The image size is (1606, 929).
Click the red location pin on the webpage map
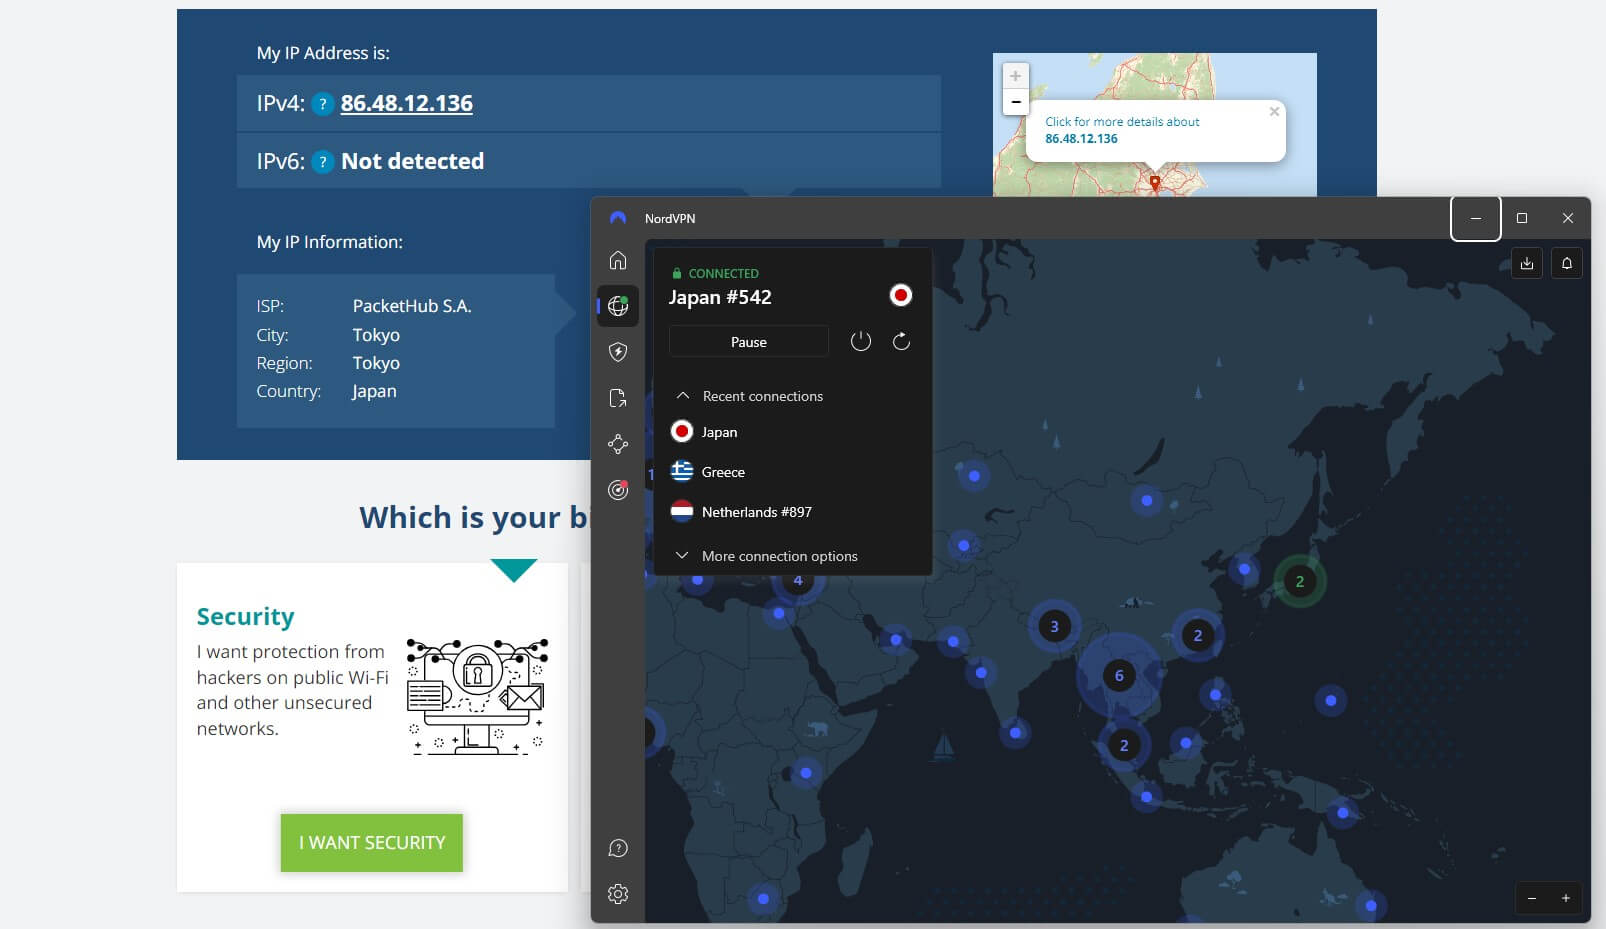click(1155, 183)
